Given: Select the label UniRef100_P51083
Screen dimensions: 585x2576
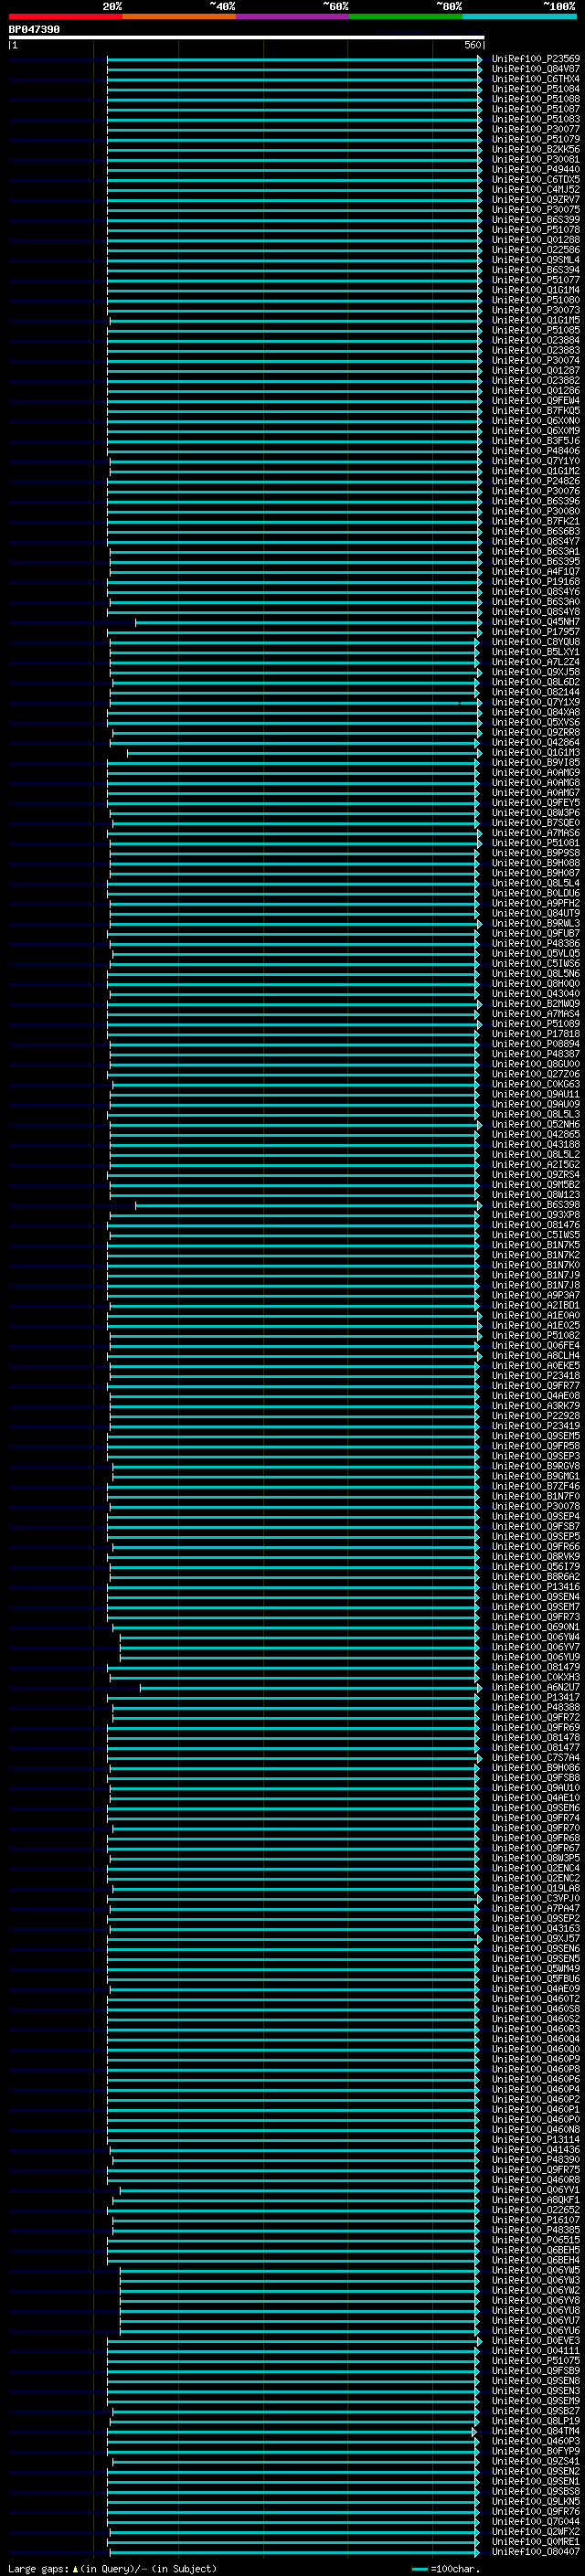Looking at the screenshot, I should 536,120.
